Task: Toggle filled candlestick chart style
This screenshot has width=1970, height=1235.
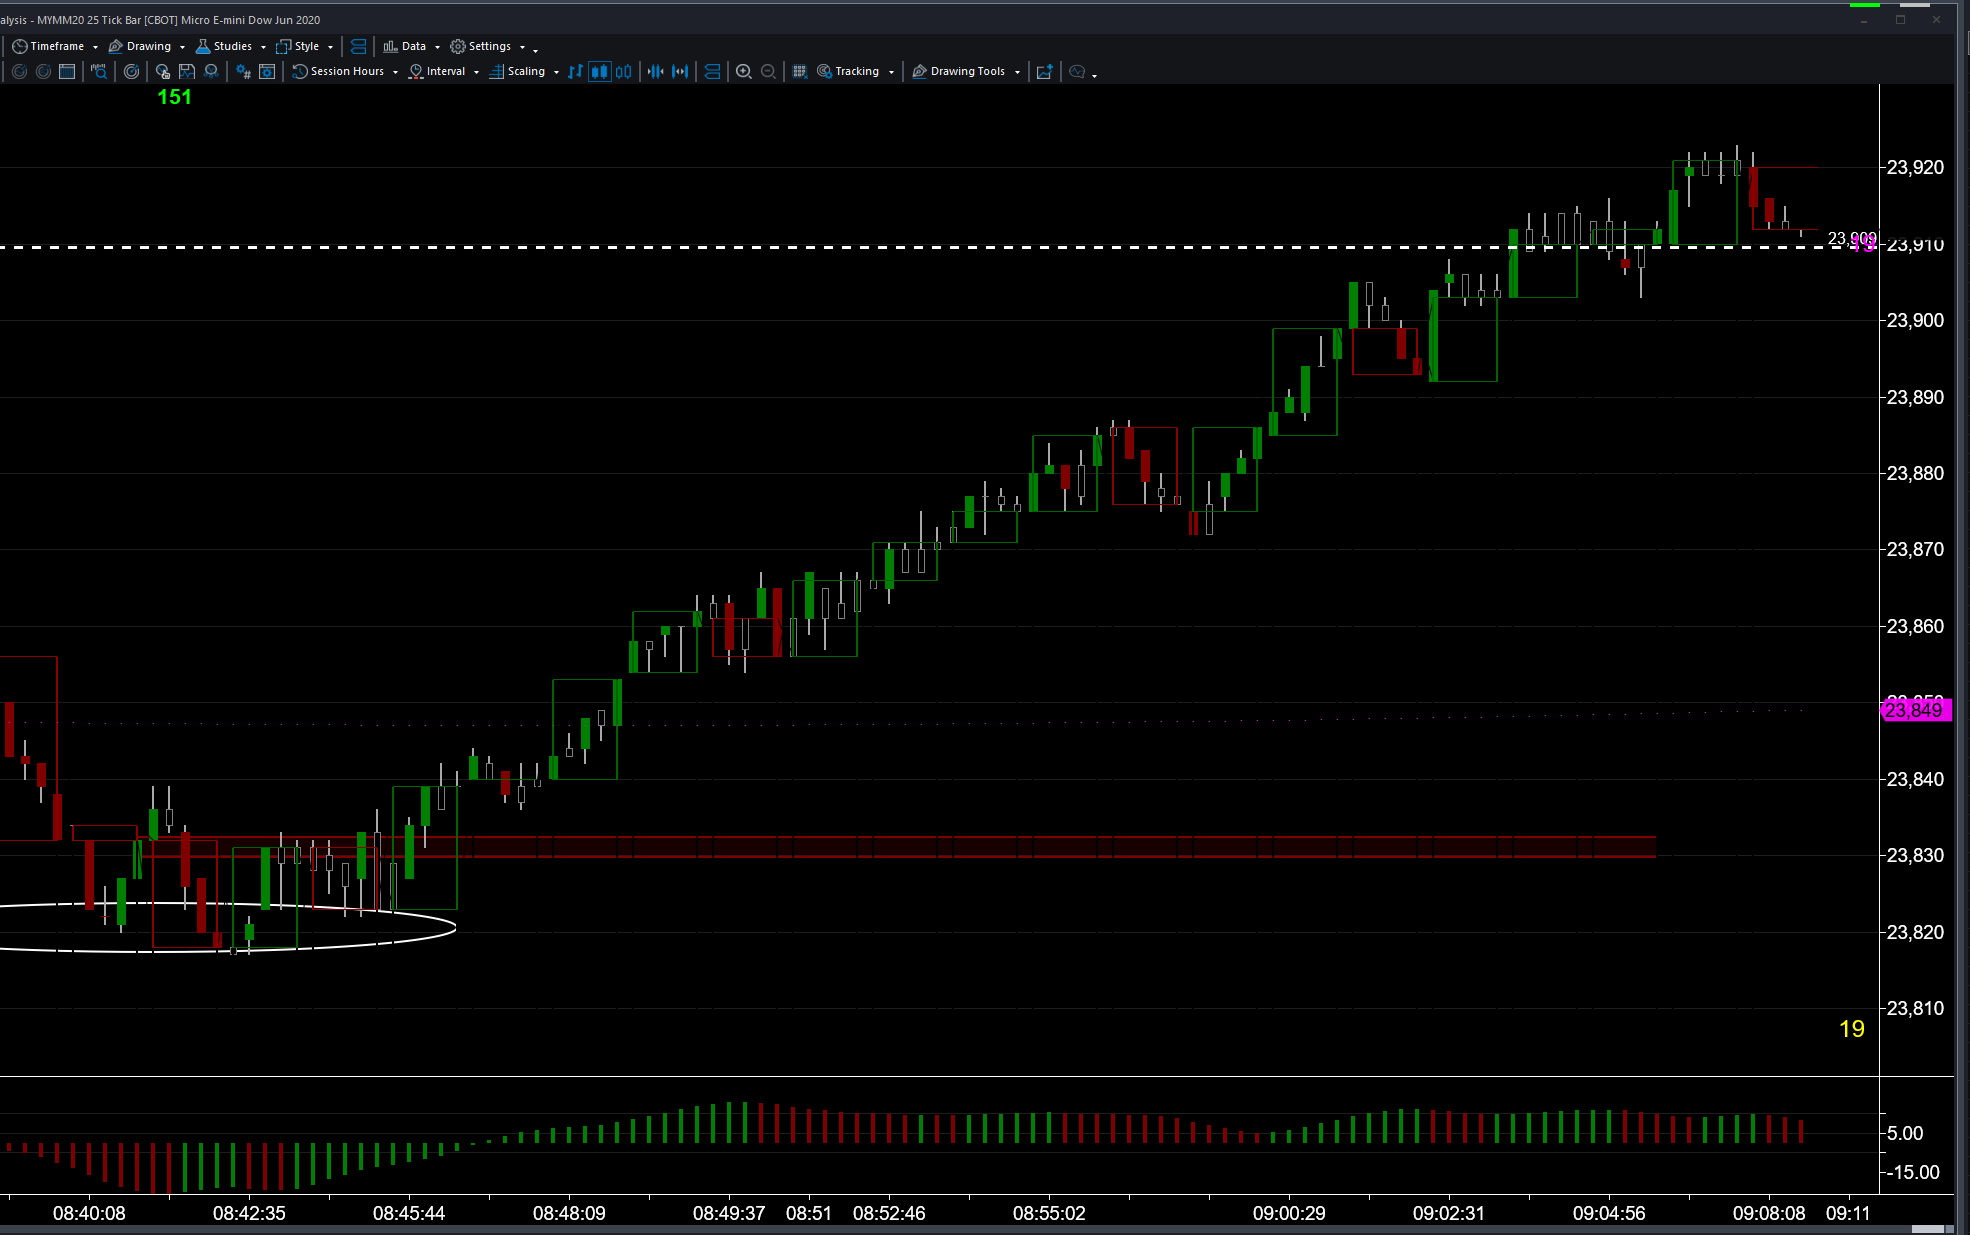Action: click(x=599, y=71)
